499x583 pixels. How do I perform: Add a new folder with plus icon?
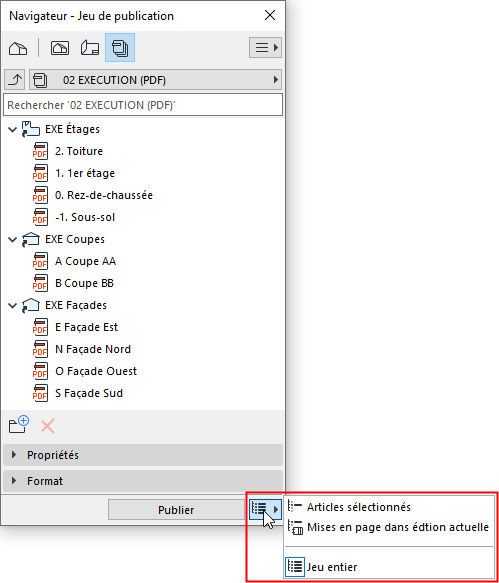[19, 425]
